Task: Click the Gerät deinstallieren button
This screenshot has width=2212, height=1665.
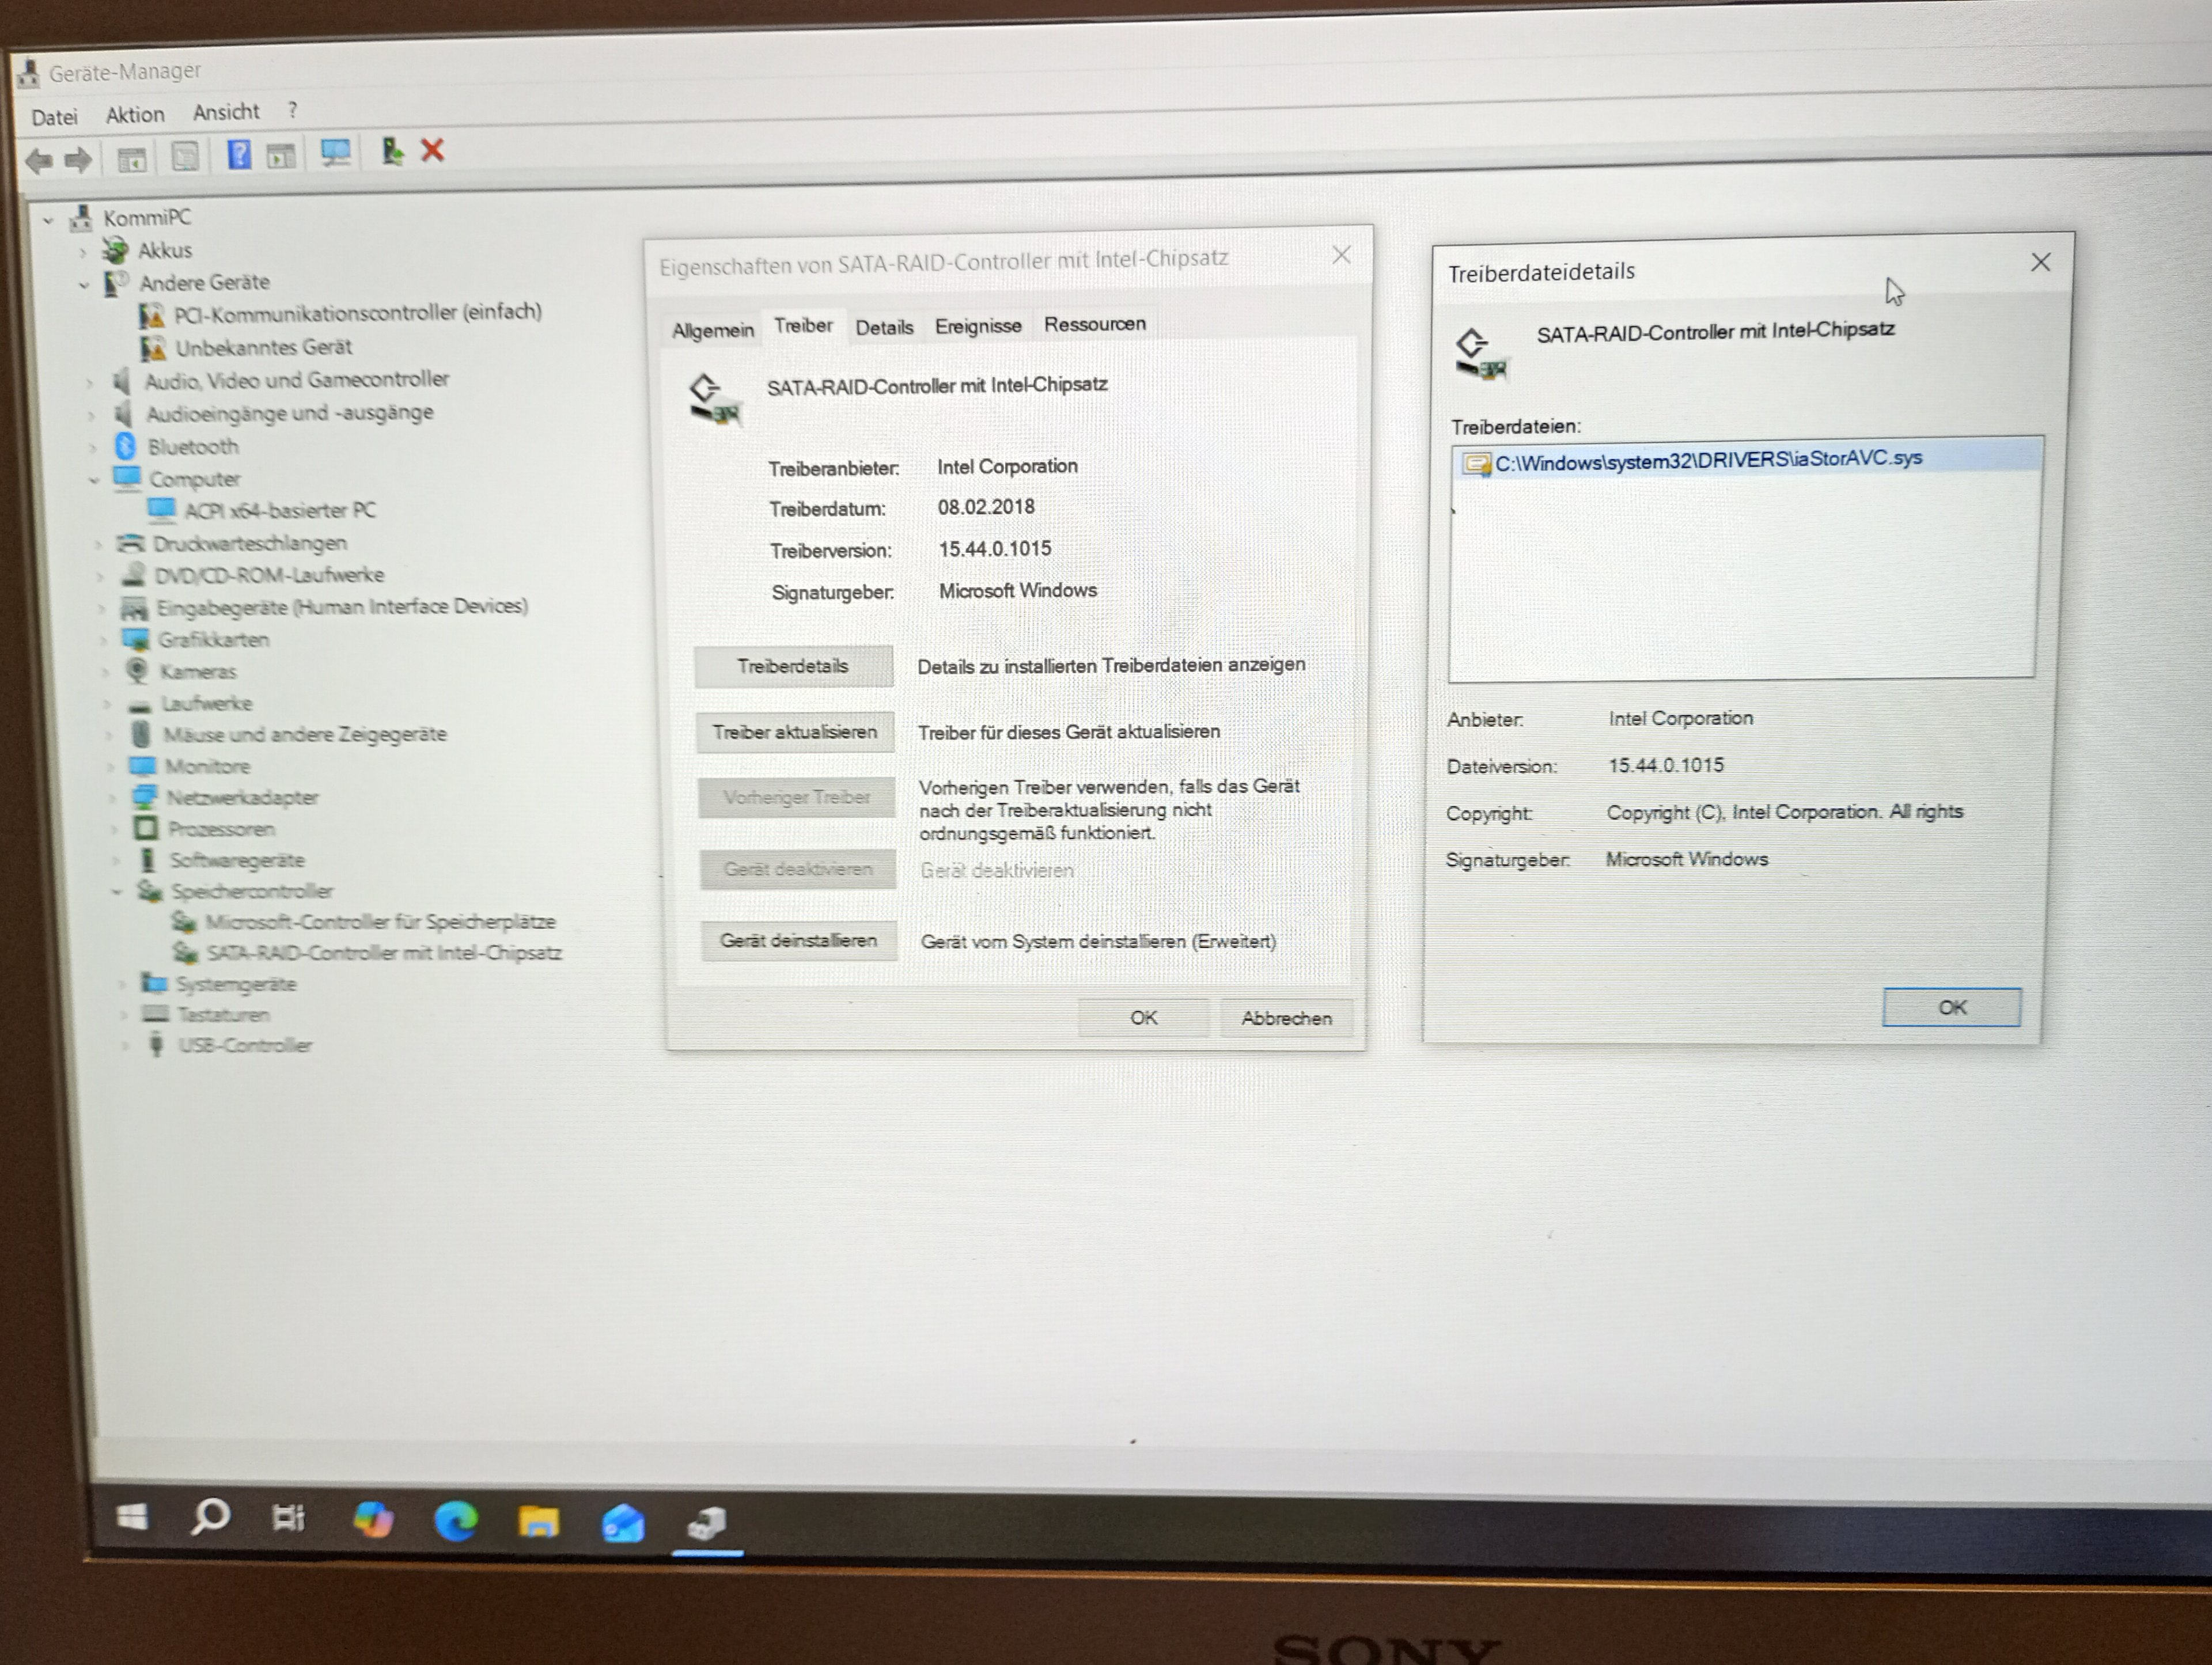Action: click(798, 940)
